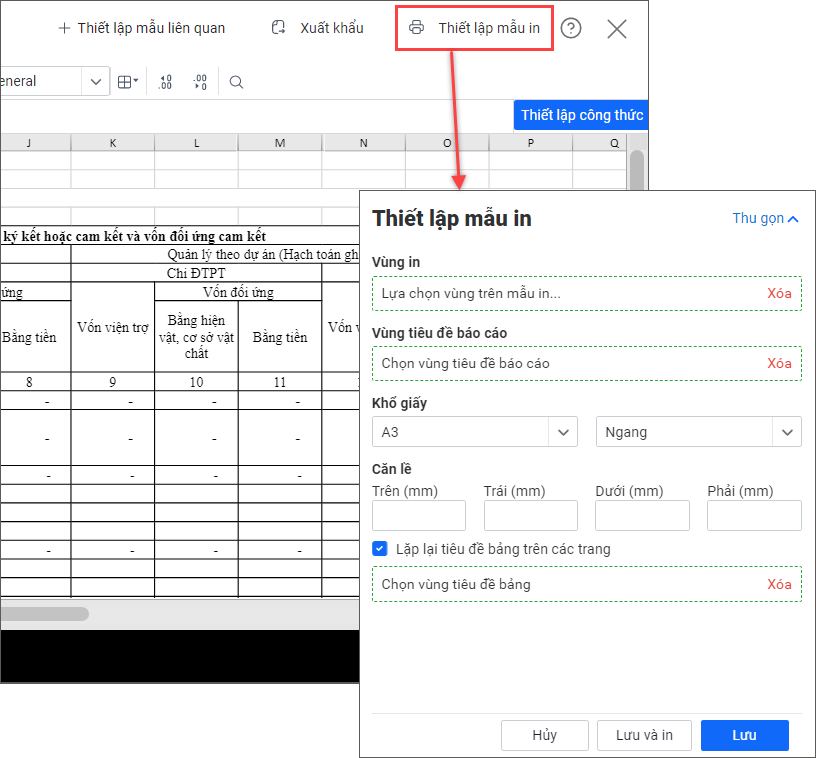Click the decrease decimal places icon
The width and height of the screenshot is (816, 758).
200,82
